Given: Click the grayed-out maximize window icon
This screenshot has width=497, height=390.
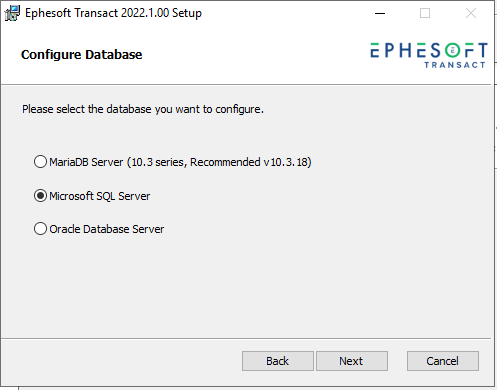Looking at the screenshot, I should click(425, 13).
